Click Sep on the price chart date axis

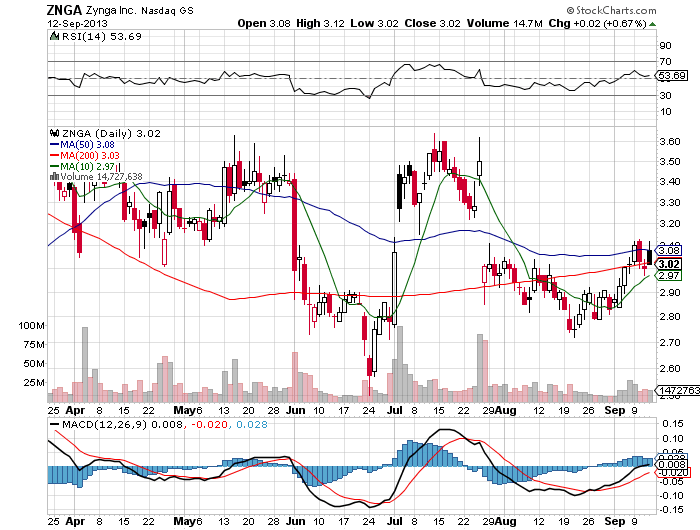[x=615, y=410]
